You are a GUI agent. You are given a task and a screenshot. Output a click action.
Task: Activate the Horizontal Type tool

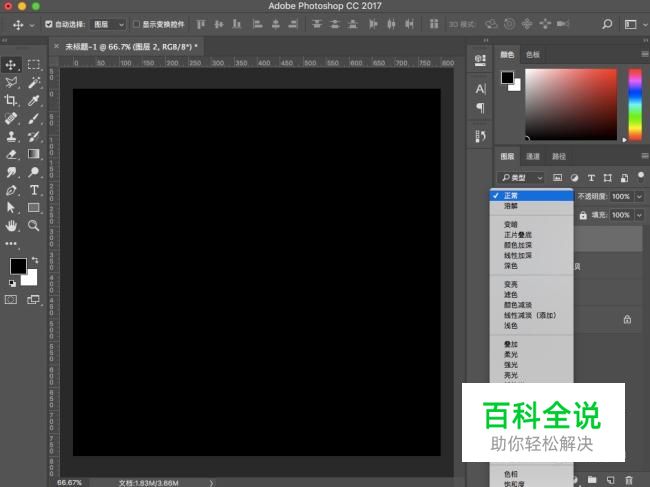34,190
